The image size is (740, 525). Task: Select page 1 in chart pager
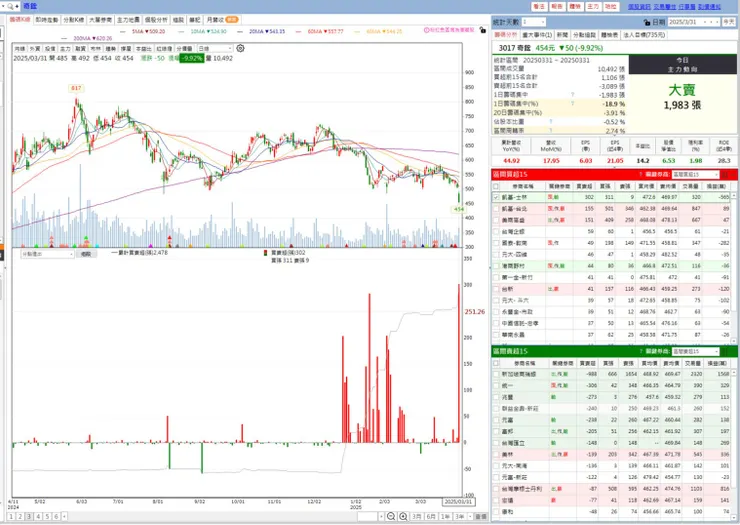tap(11, 517)
